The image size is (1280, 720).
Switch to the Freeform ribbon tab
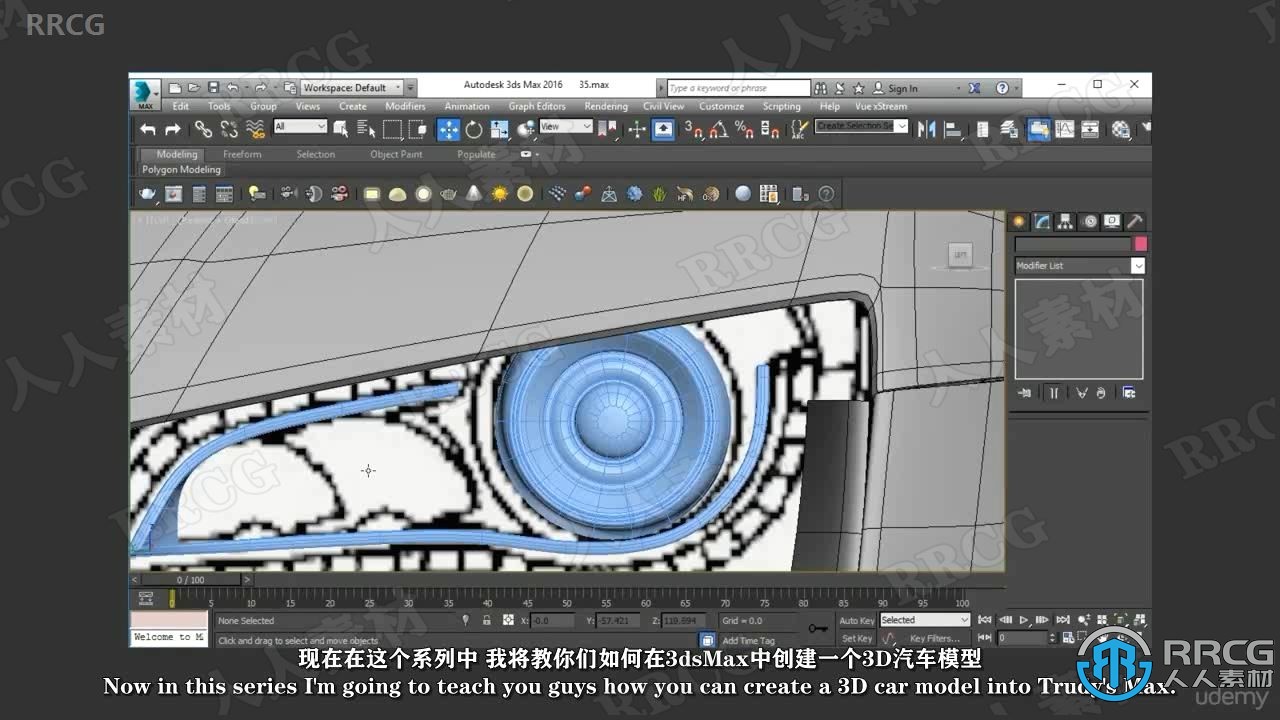click(x=242, y=154)
